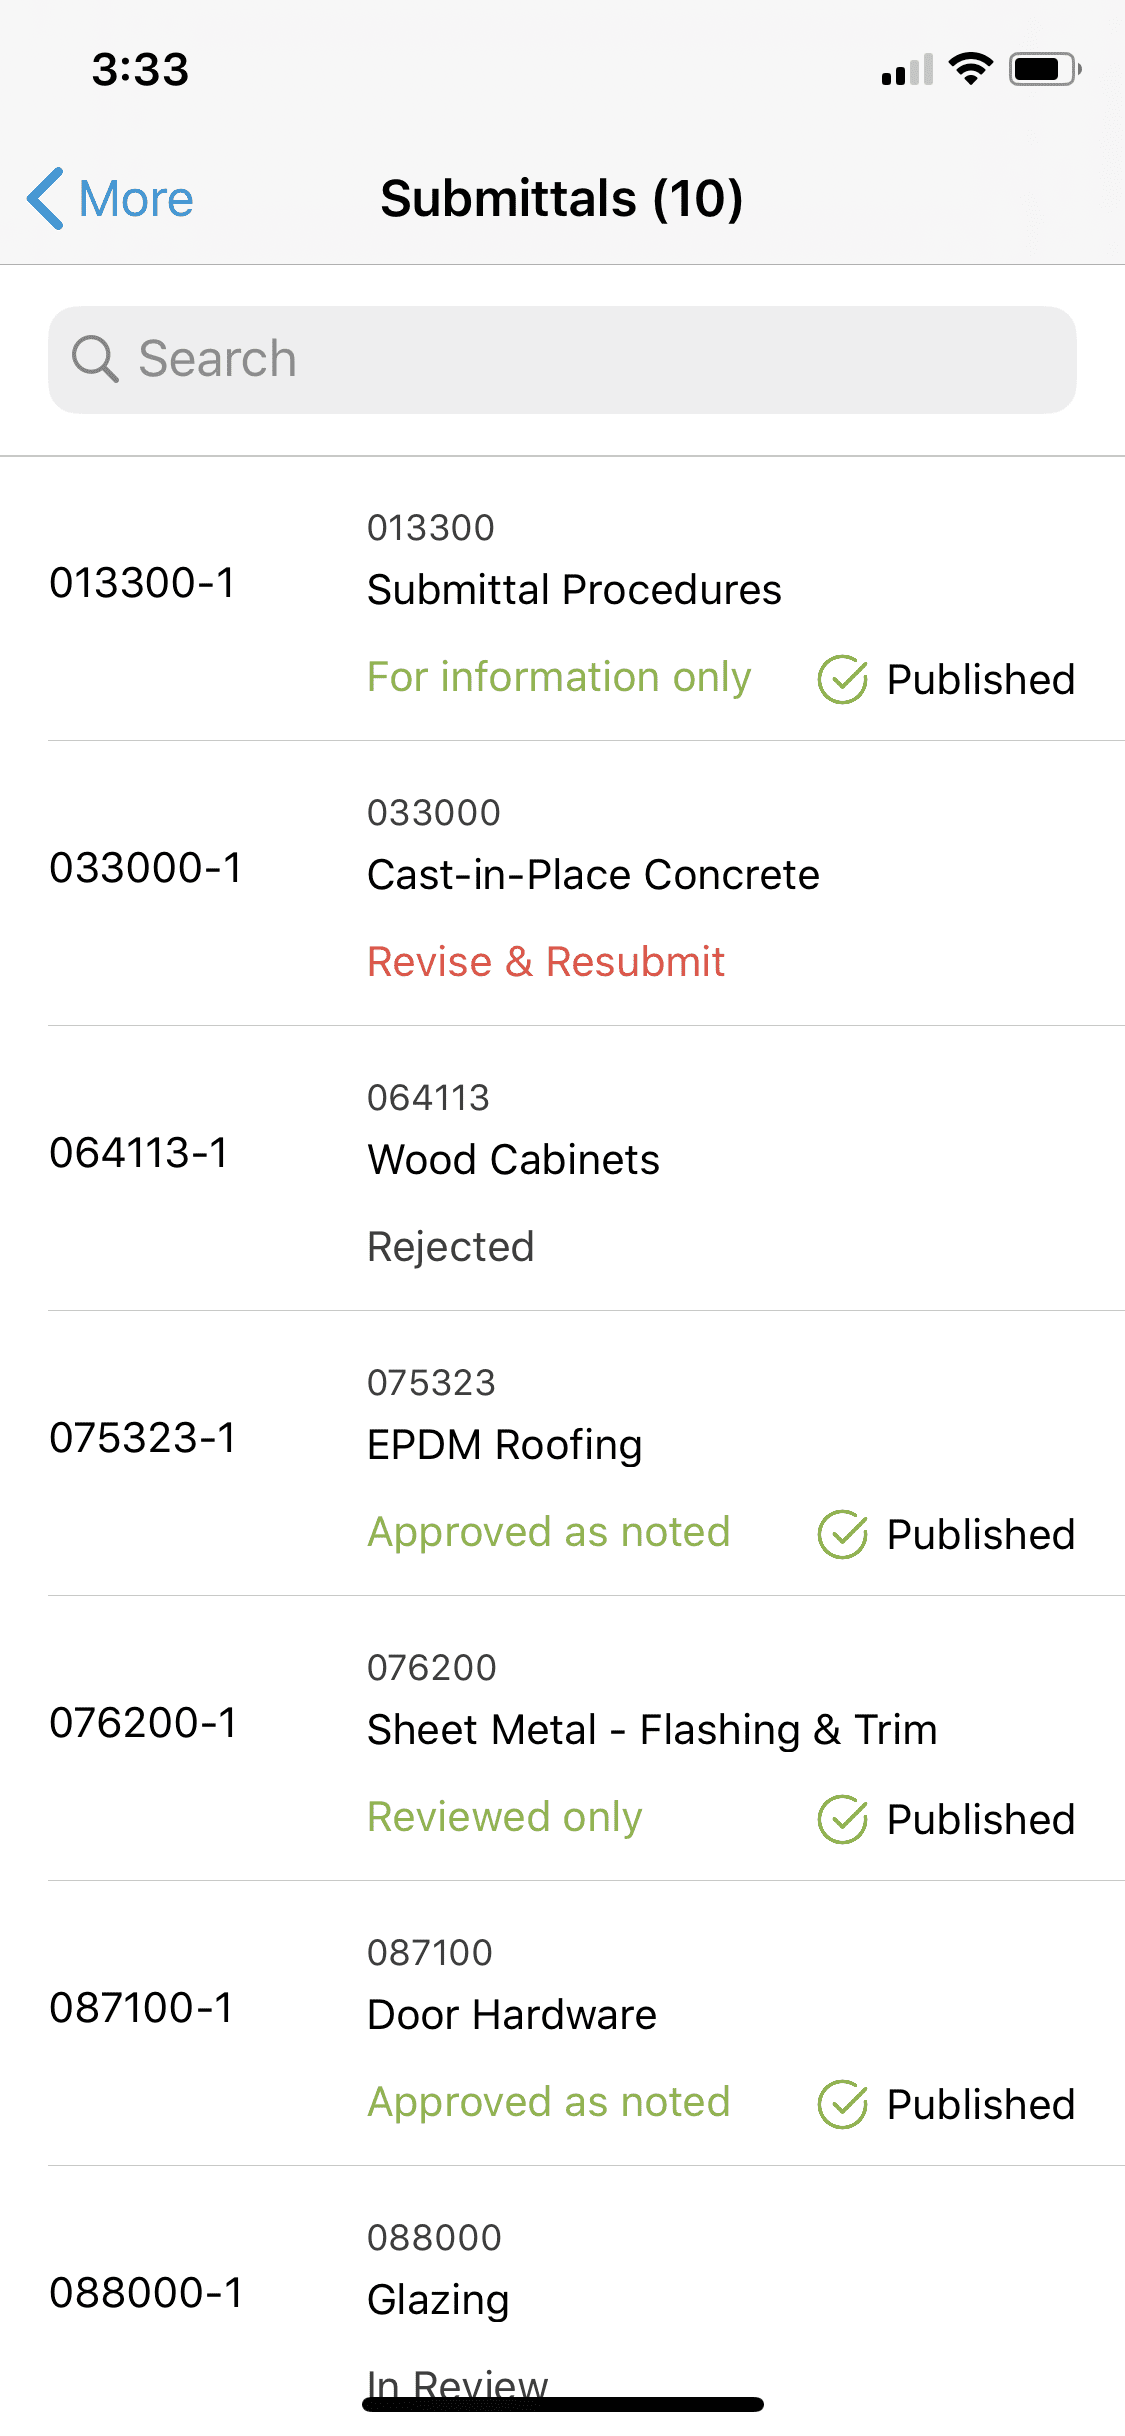Tap the For information only status
Image resolution: width=1125 pixels, height=2436 pixels.
(559, 677)
